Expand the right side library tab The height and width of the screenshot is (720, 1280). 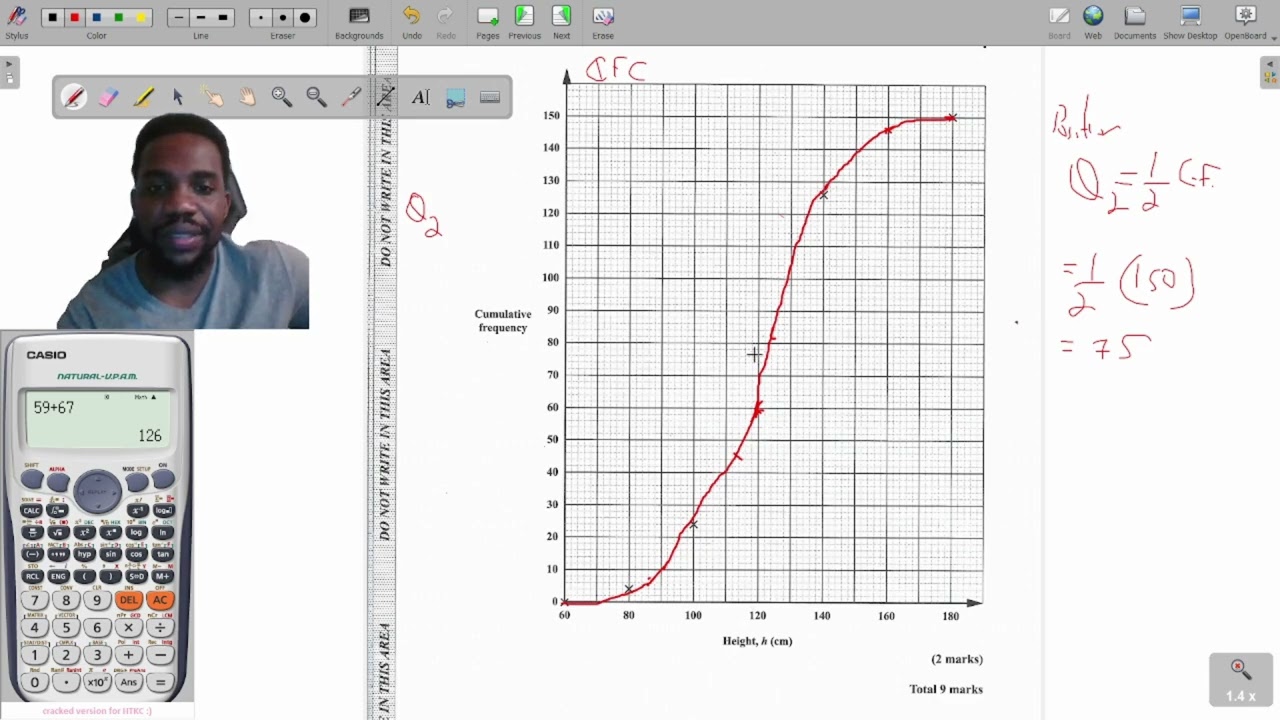point(1270,73)
